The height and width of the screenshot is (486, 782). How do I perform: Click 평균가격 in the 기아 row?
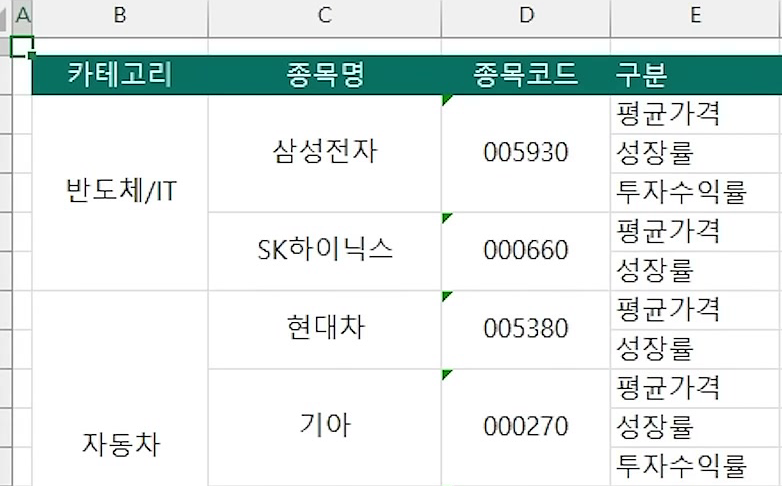coord(696,388)
